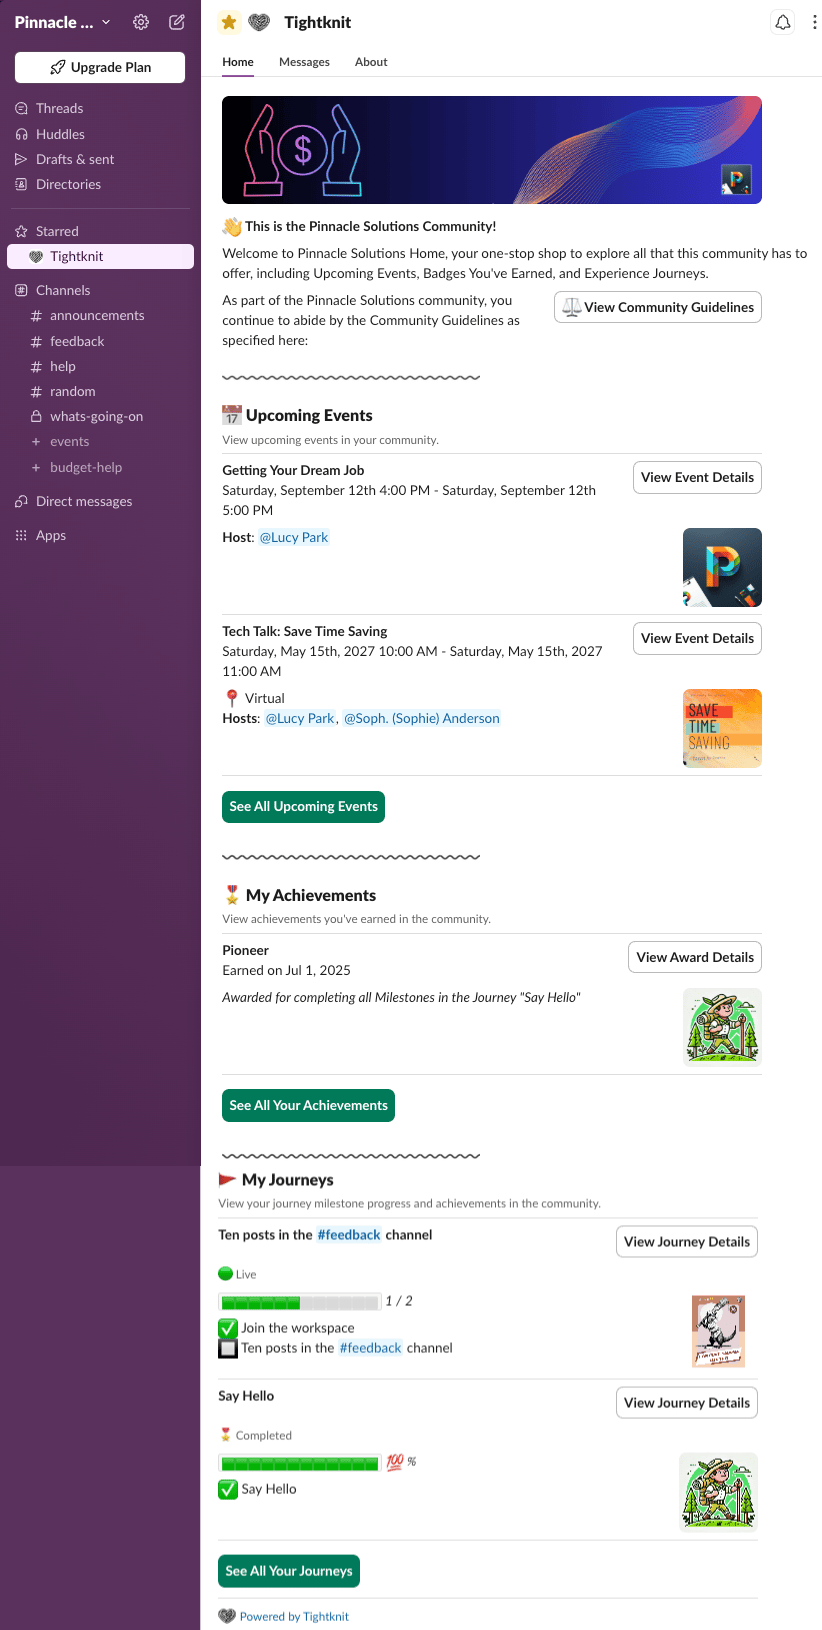
Task: Click View Community Guidelines button
Action: (x=658, y=307)
